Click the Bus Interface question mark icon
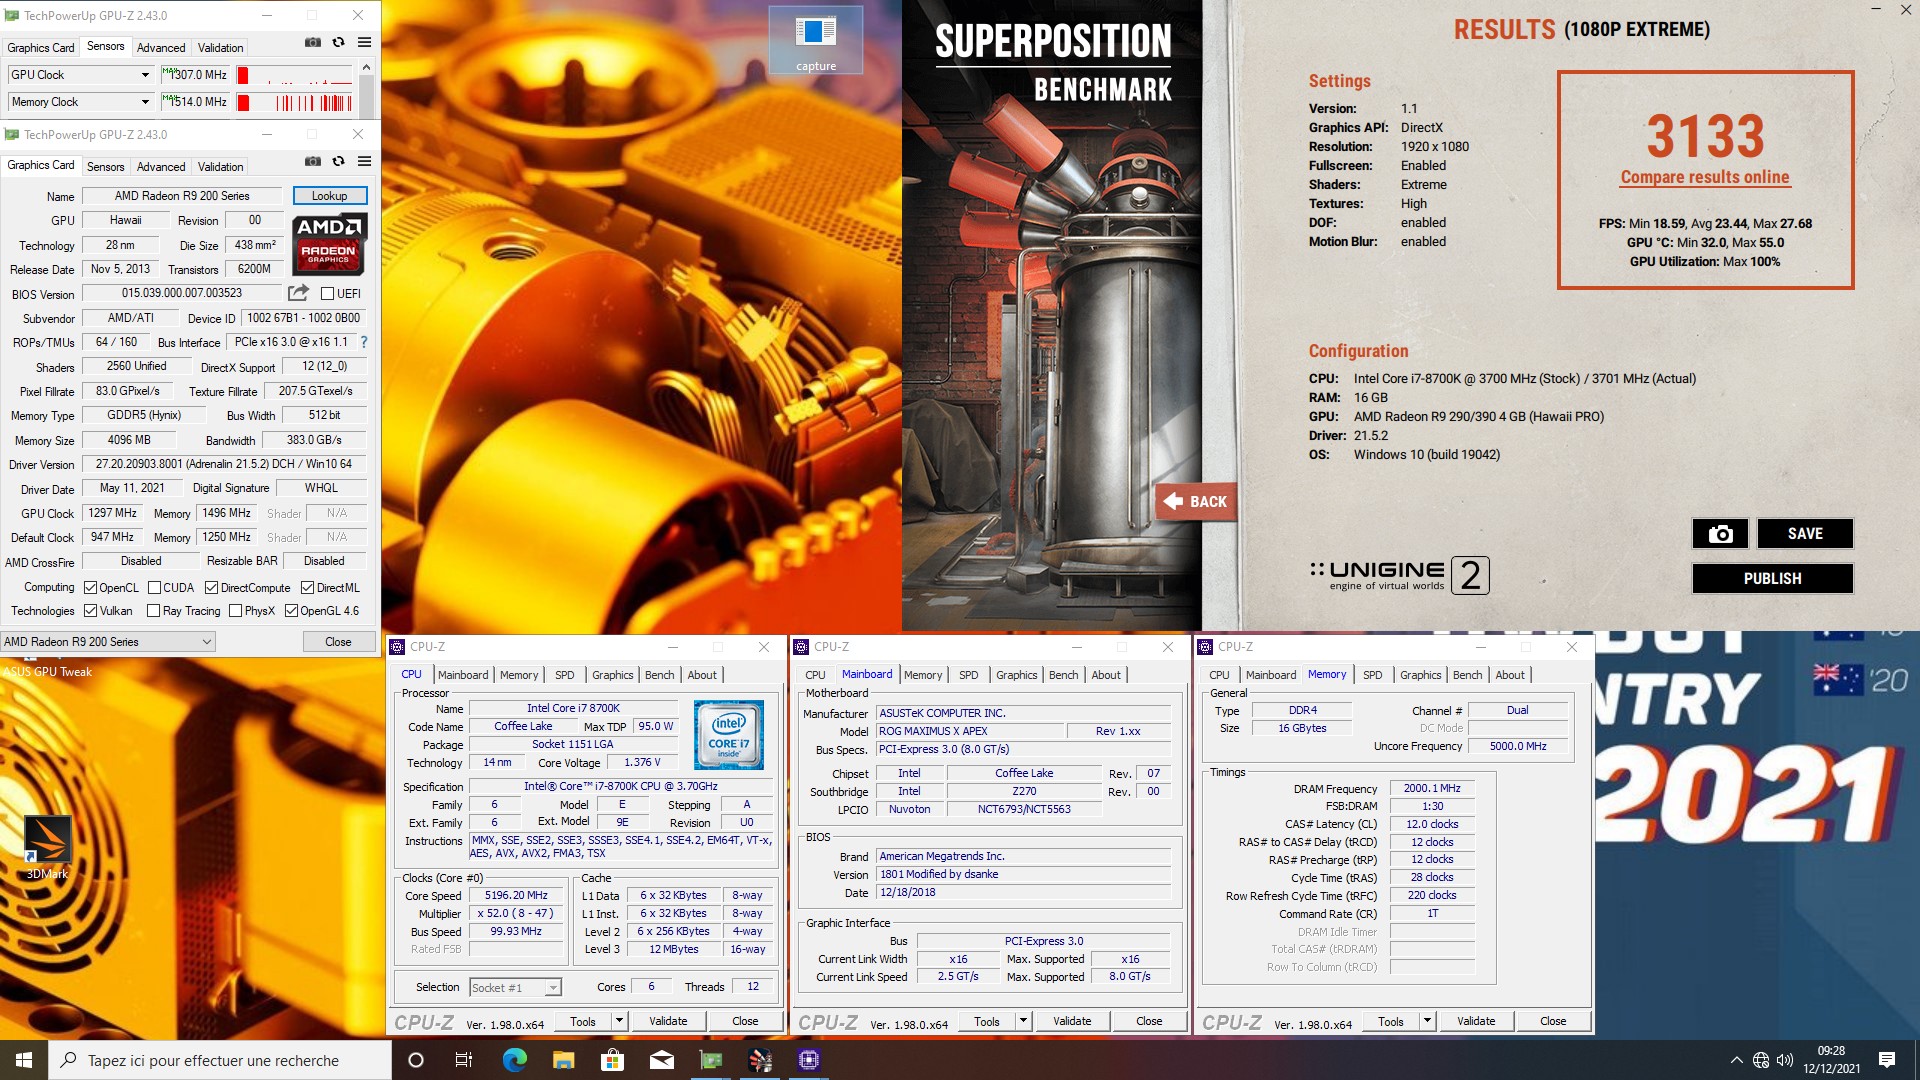This screenshot has width=1920, height=1080. click(364, 342)
